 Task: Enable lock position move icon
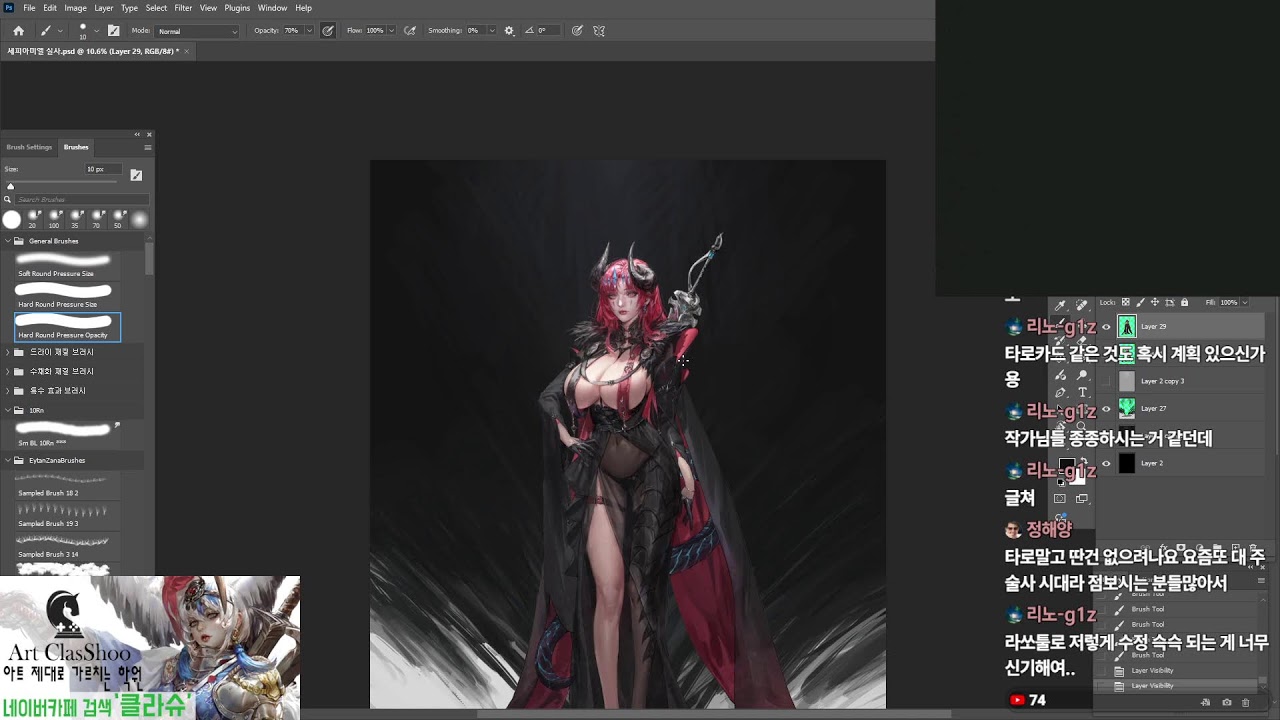coord(1155,302)
